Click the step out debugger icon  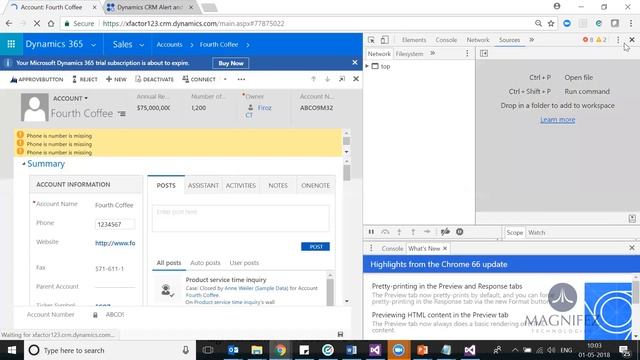(413, 232)
